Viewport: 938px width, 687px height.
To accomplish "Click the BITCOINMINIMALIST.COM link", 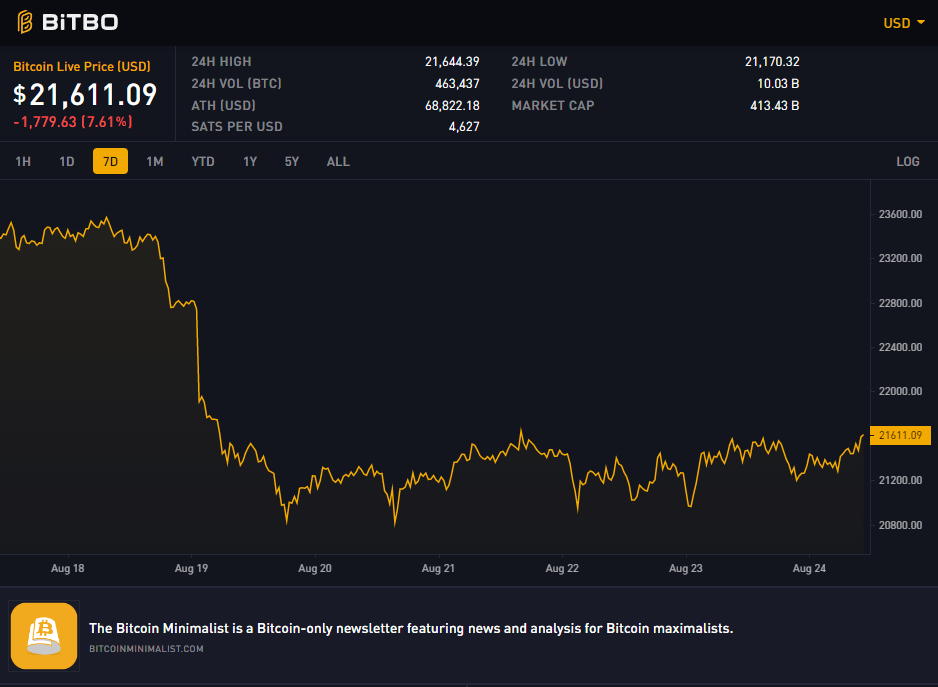I will point(147,649).
